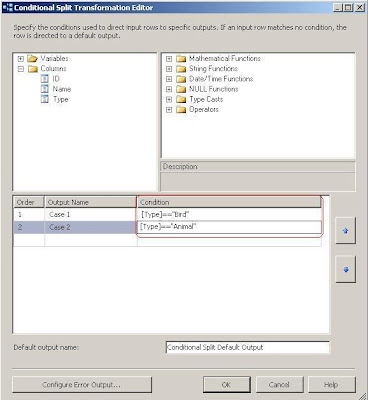Move condition up with blue arrow
Screen dimensions: 368x400
[345, 230]
